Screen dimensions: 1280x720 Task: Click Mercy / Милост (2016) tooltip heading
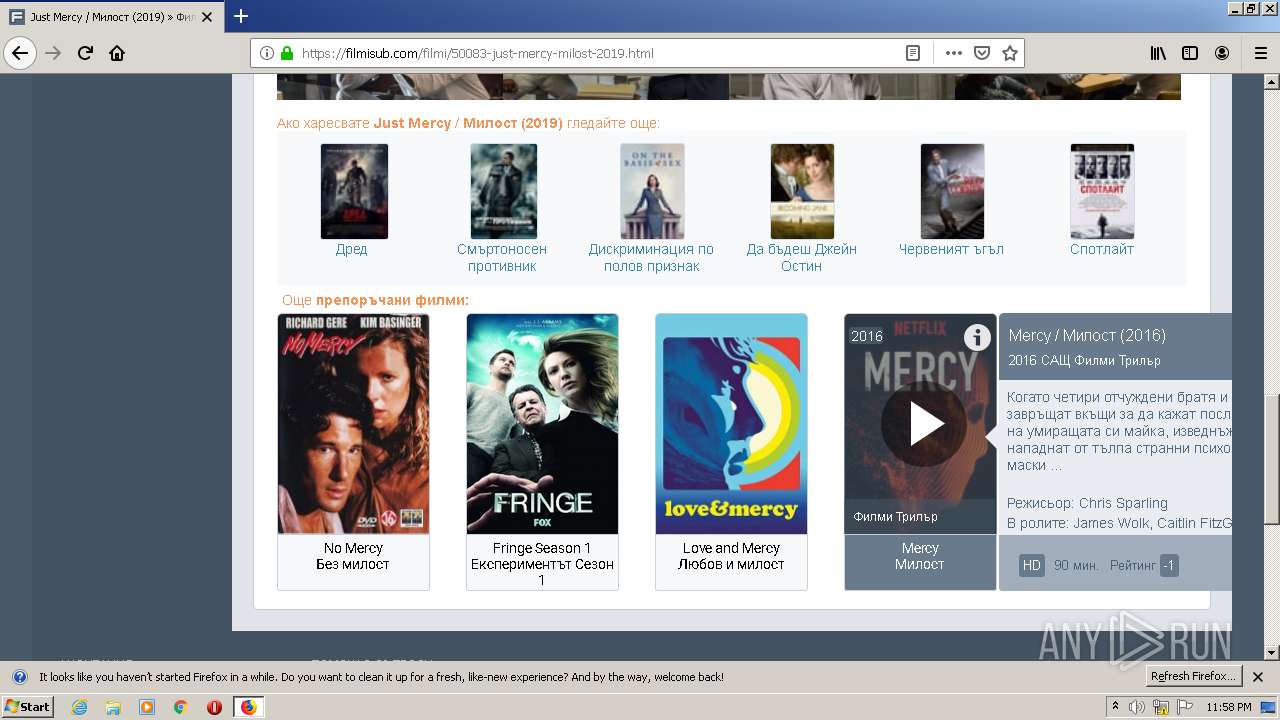1087,335
